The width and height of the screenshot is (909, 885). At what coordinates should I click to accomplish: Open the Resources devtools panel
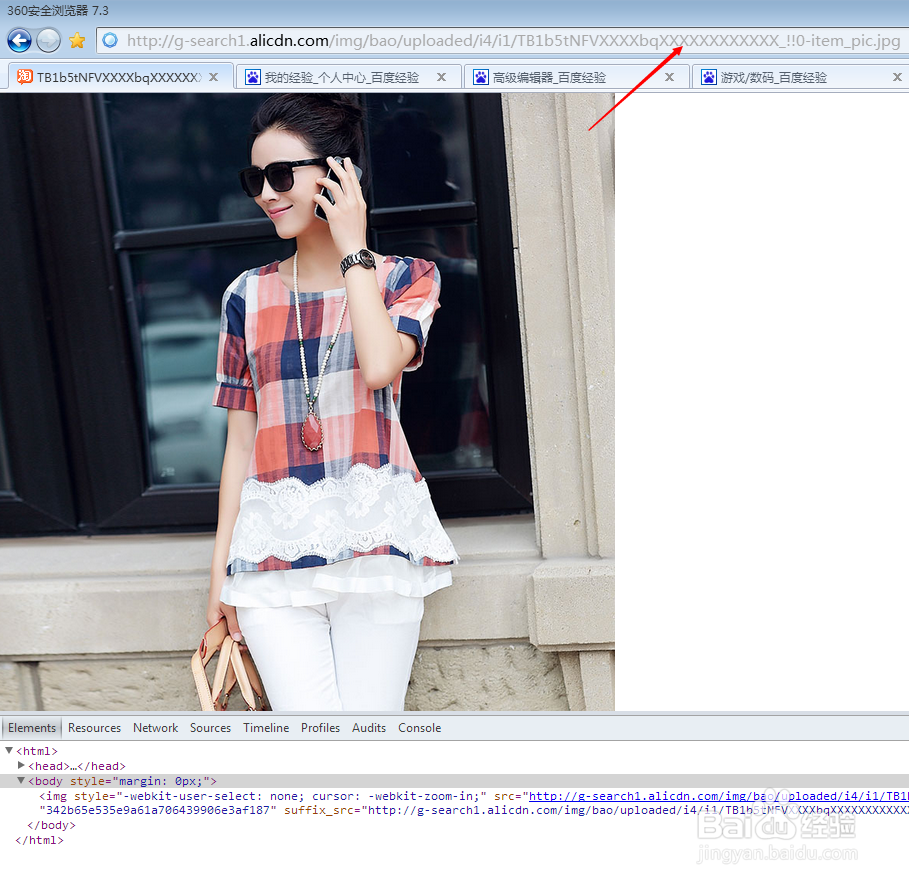pyautogui.click(x=94, y=728)
